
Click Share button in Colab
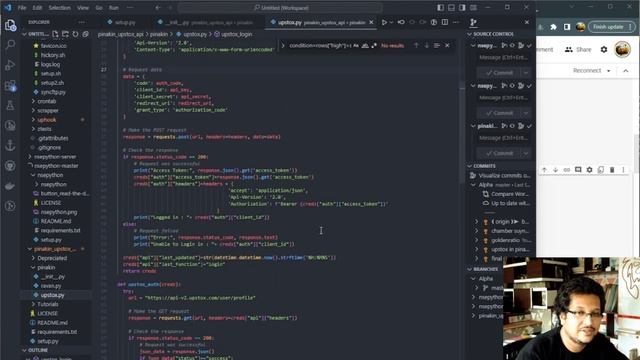click(x=578, y=49)
